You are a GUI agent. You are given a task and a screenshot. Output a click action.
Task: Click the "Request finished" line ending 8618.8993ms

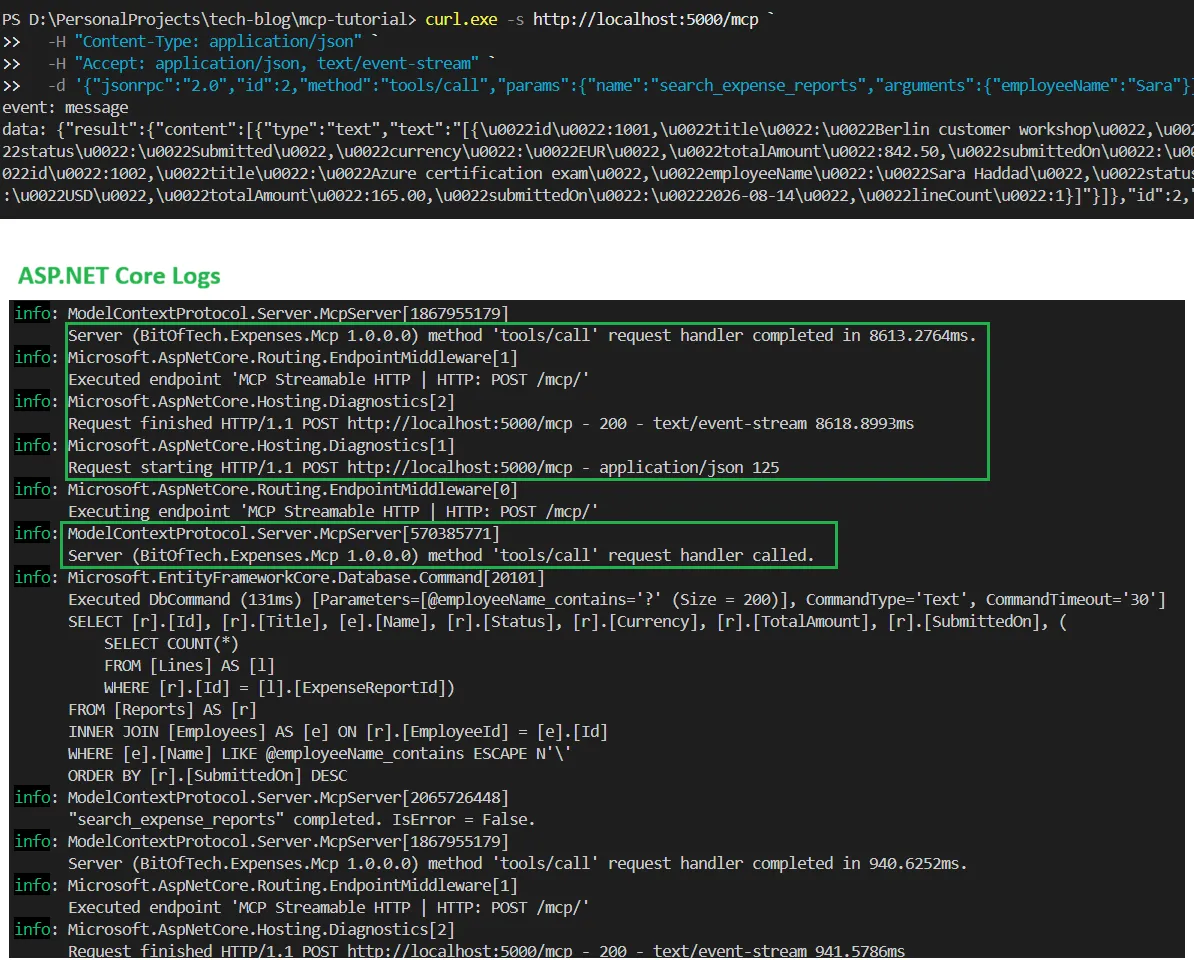491,423
